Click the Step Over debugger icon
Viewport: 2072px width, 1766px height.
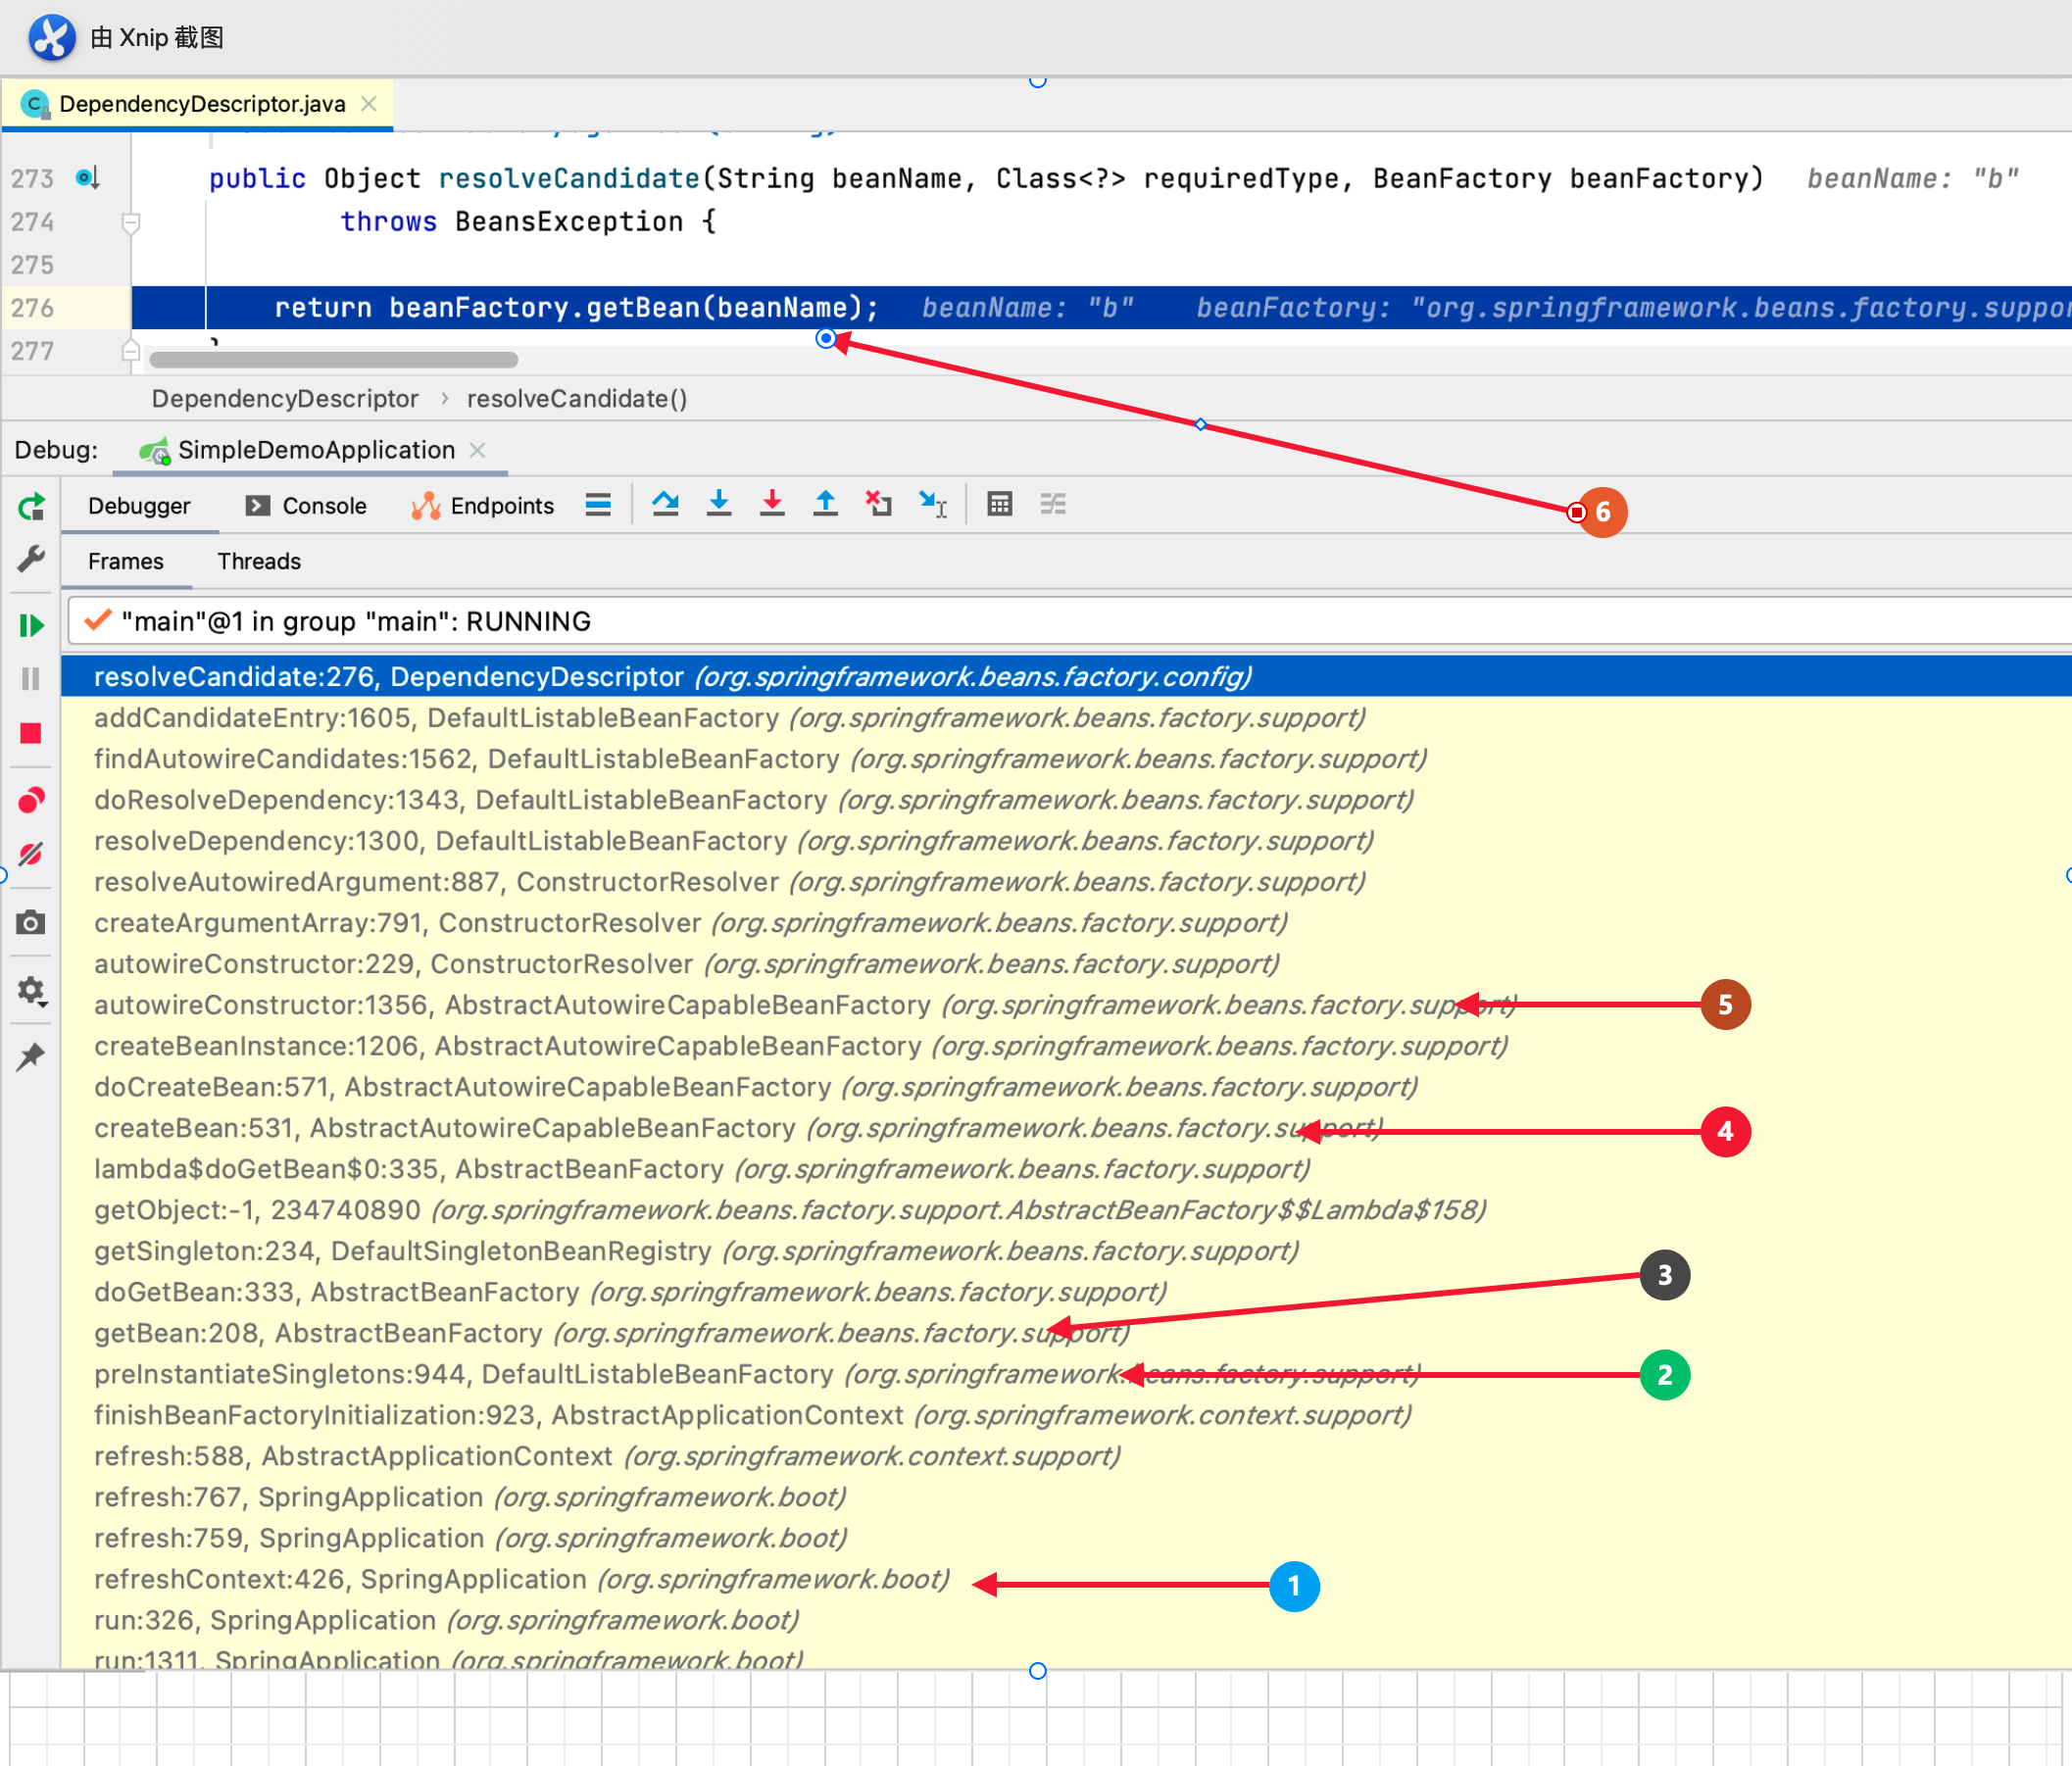665,504
